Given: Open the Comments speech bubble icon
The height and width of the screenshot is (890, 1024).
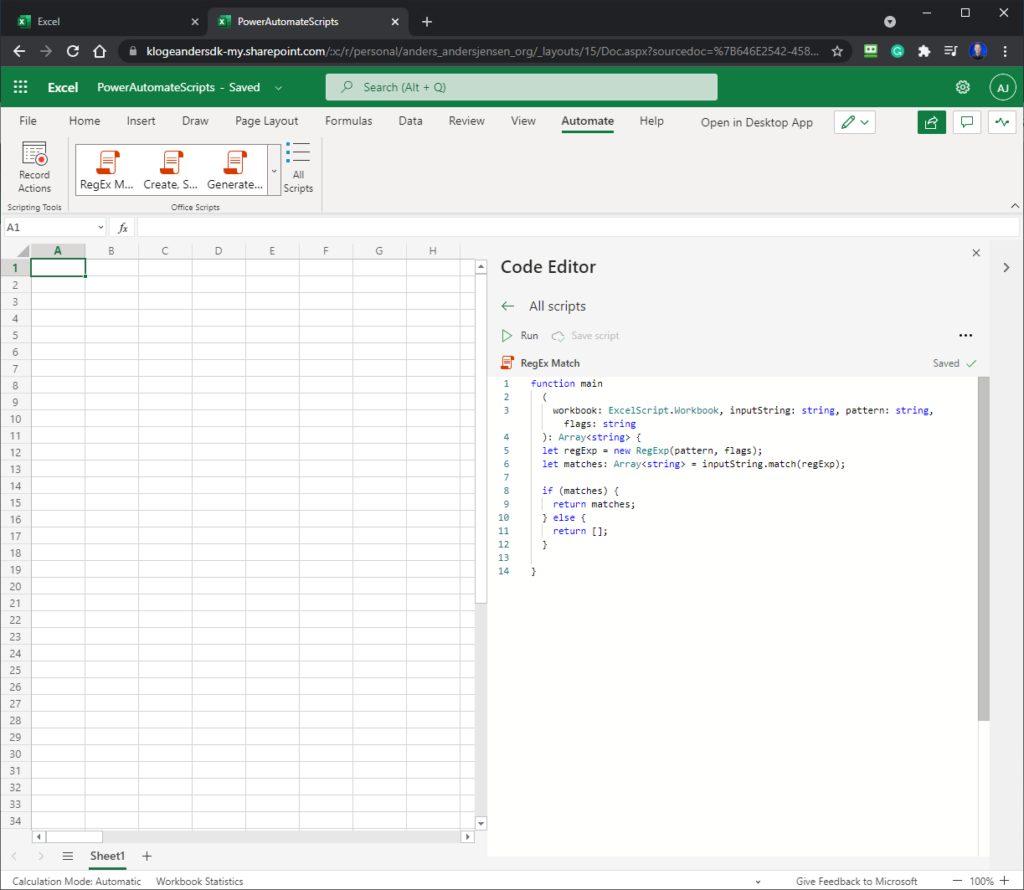Looking at the screenshot, I should tap(967, 122).
